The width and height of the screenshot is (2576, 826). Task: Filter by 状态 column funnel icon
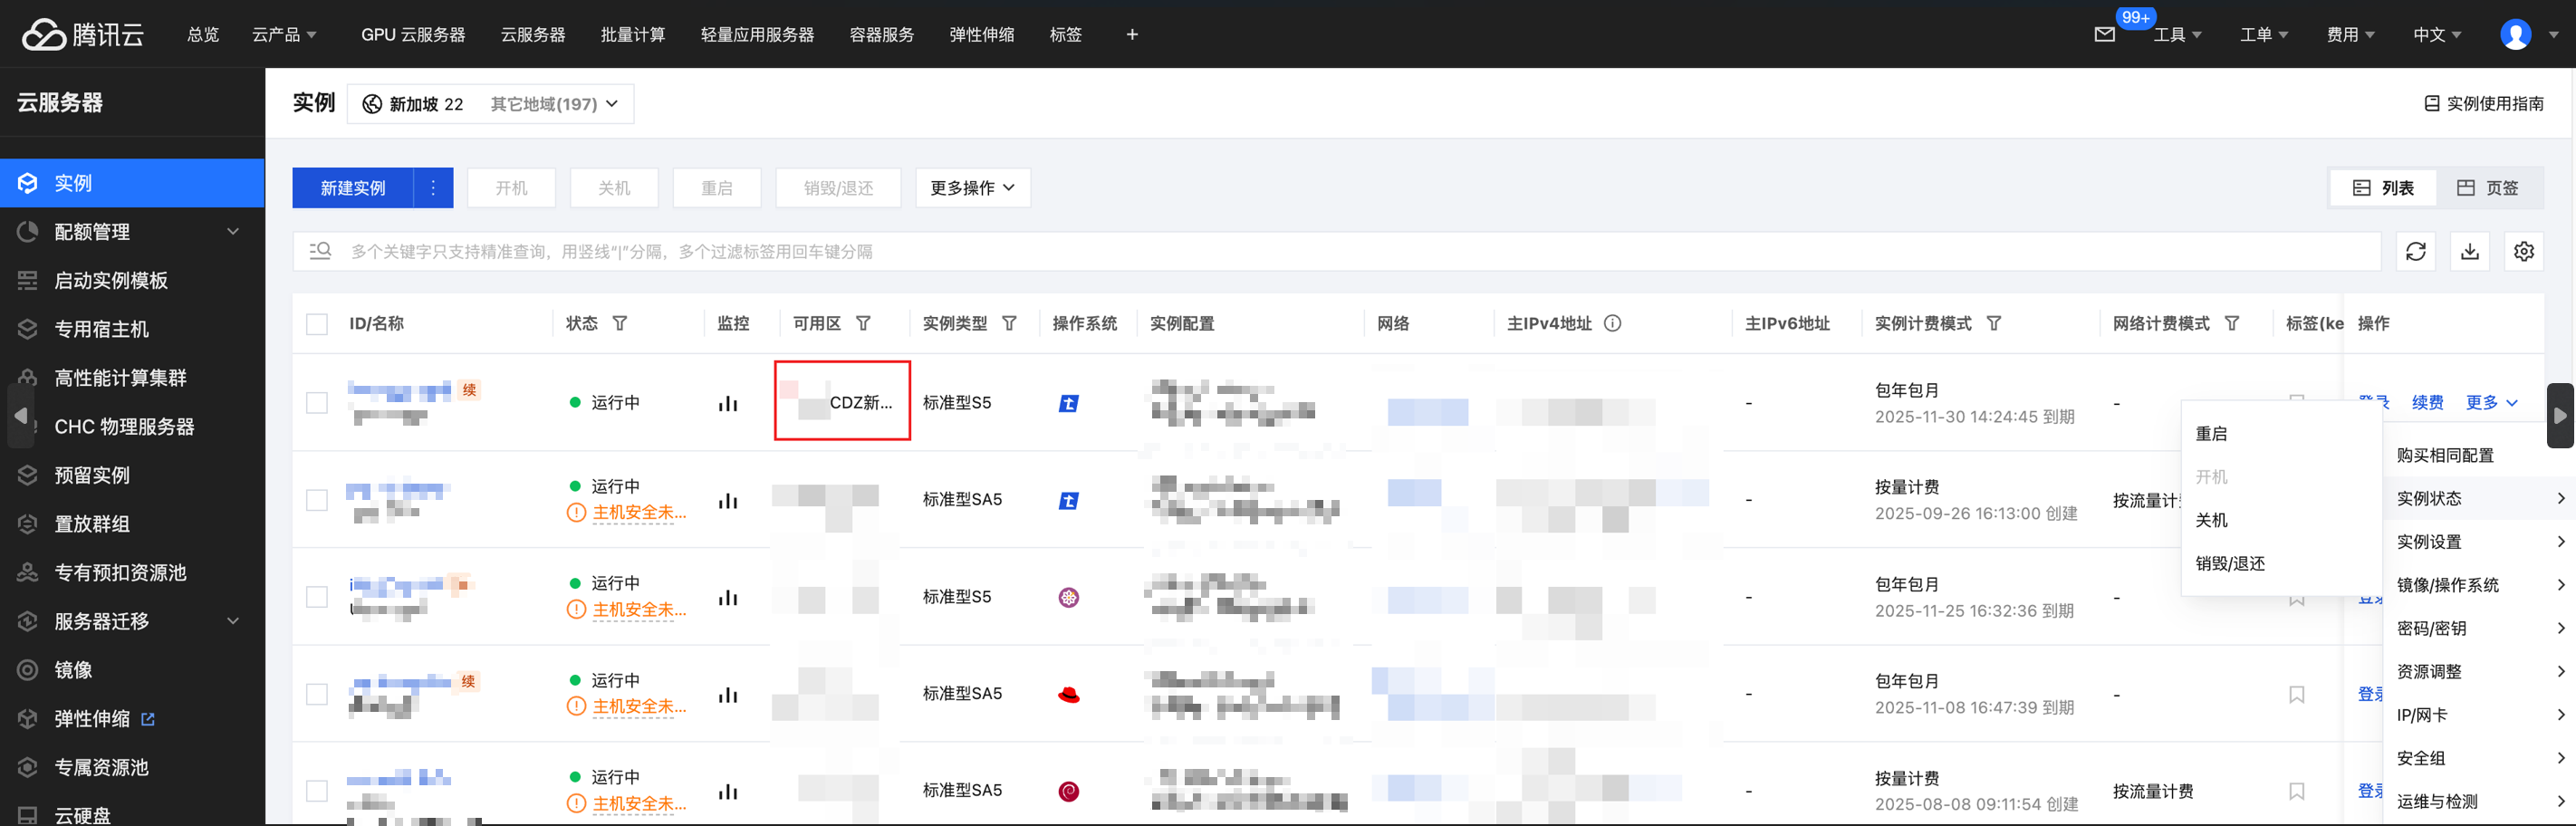(x=620, y=323)
